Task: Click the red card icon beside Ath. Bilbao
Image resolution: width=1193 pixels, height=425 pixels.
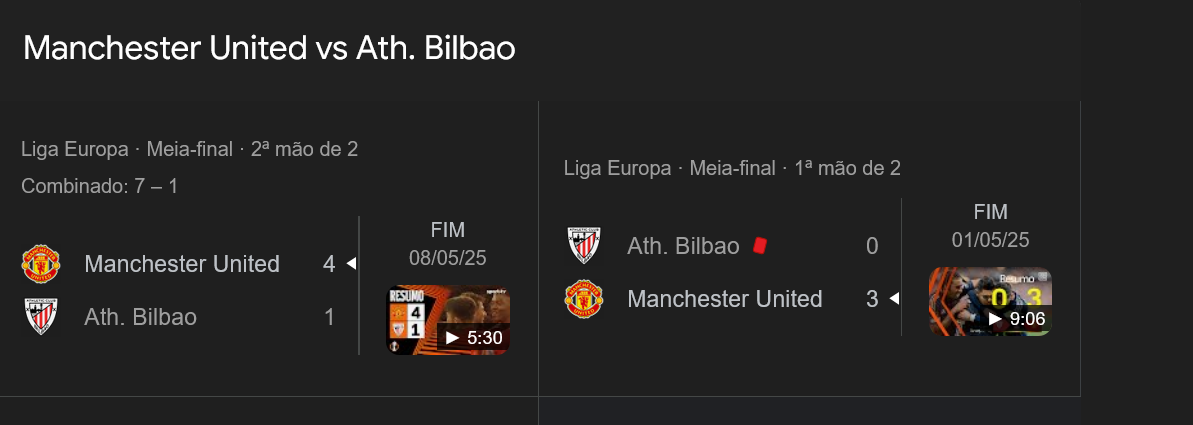Action: tap(760, 245)
